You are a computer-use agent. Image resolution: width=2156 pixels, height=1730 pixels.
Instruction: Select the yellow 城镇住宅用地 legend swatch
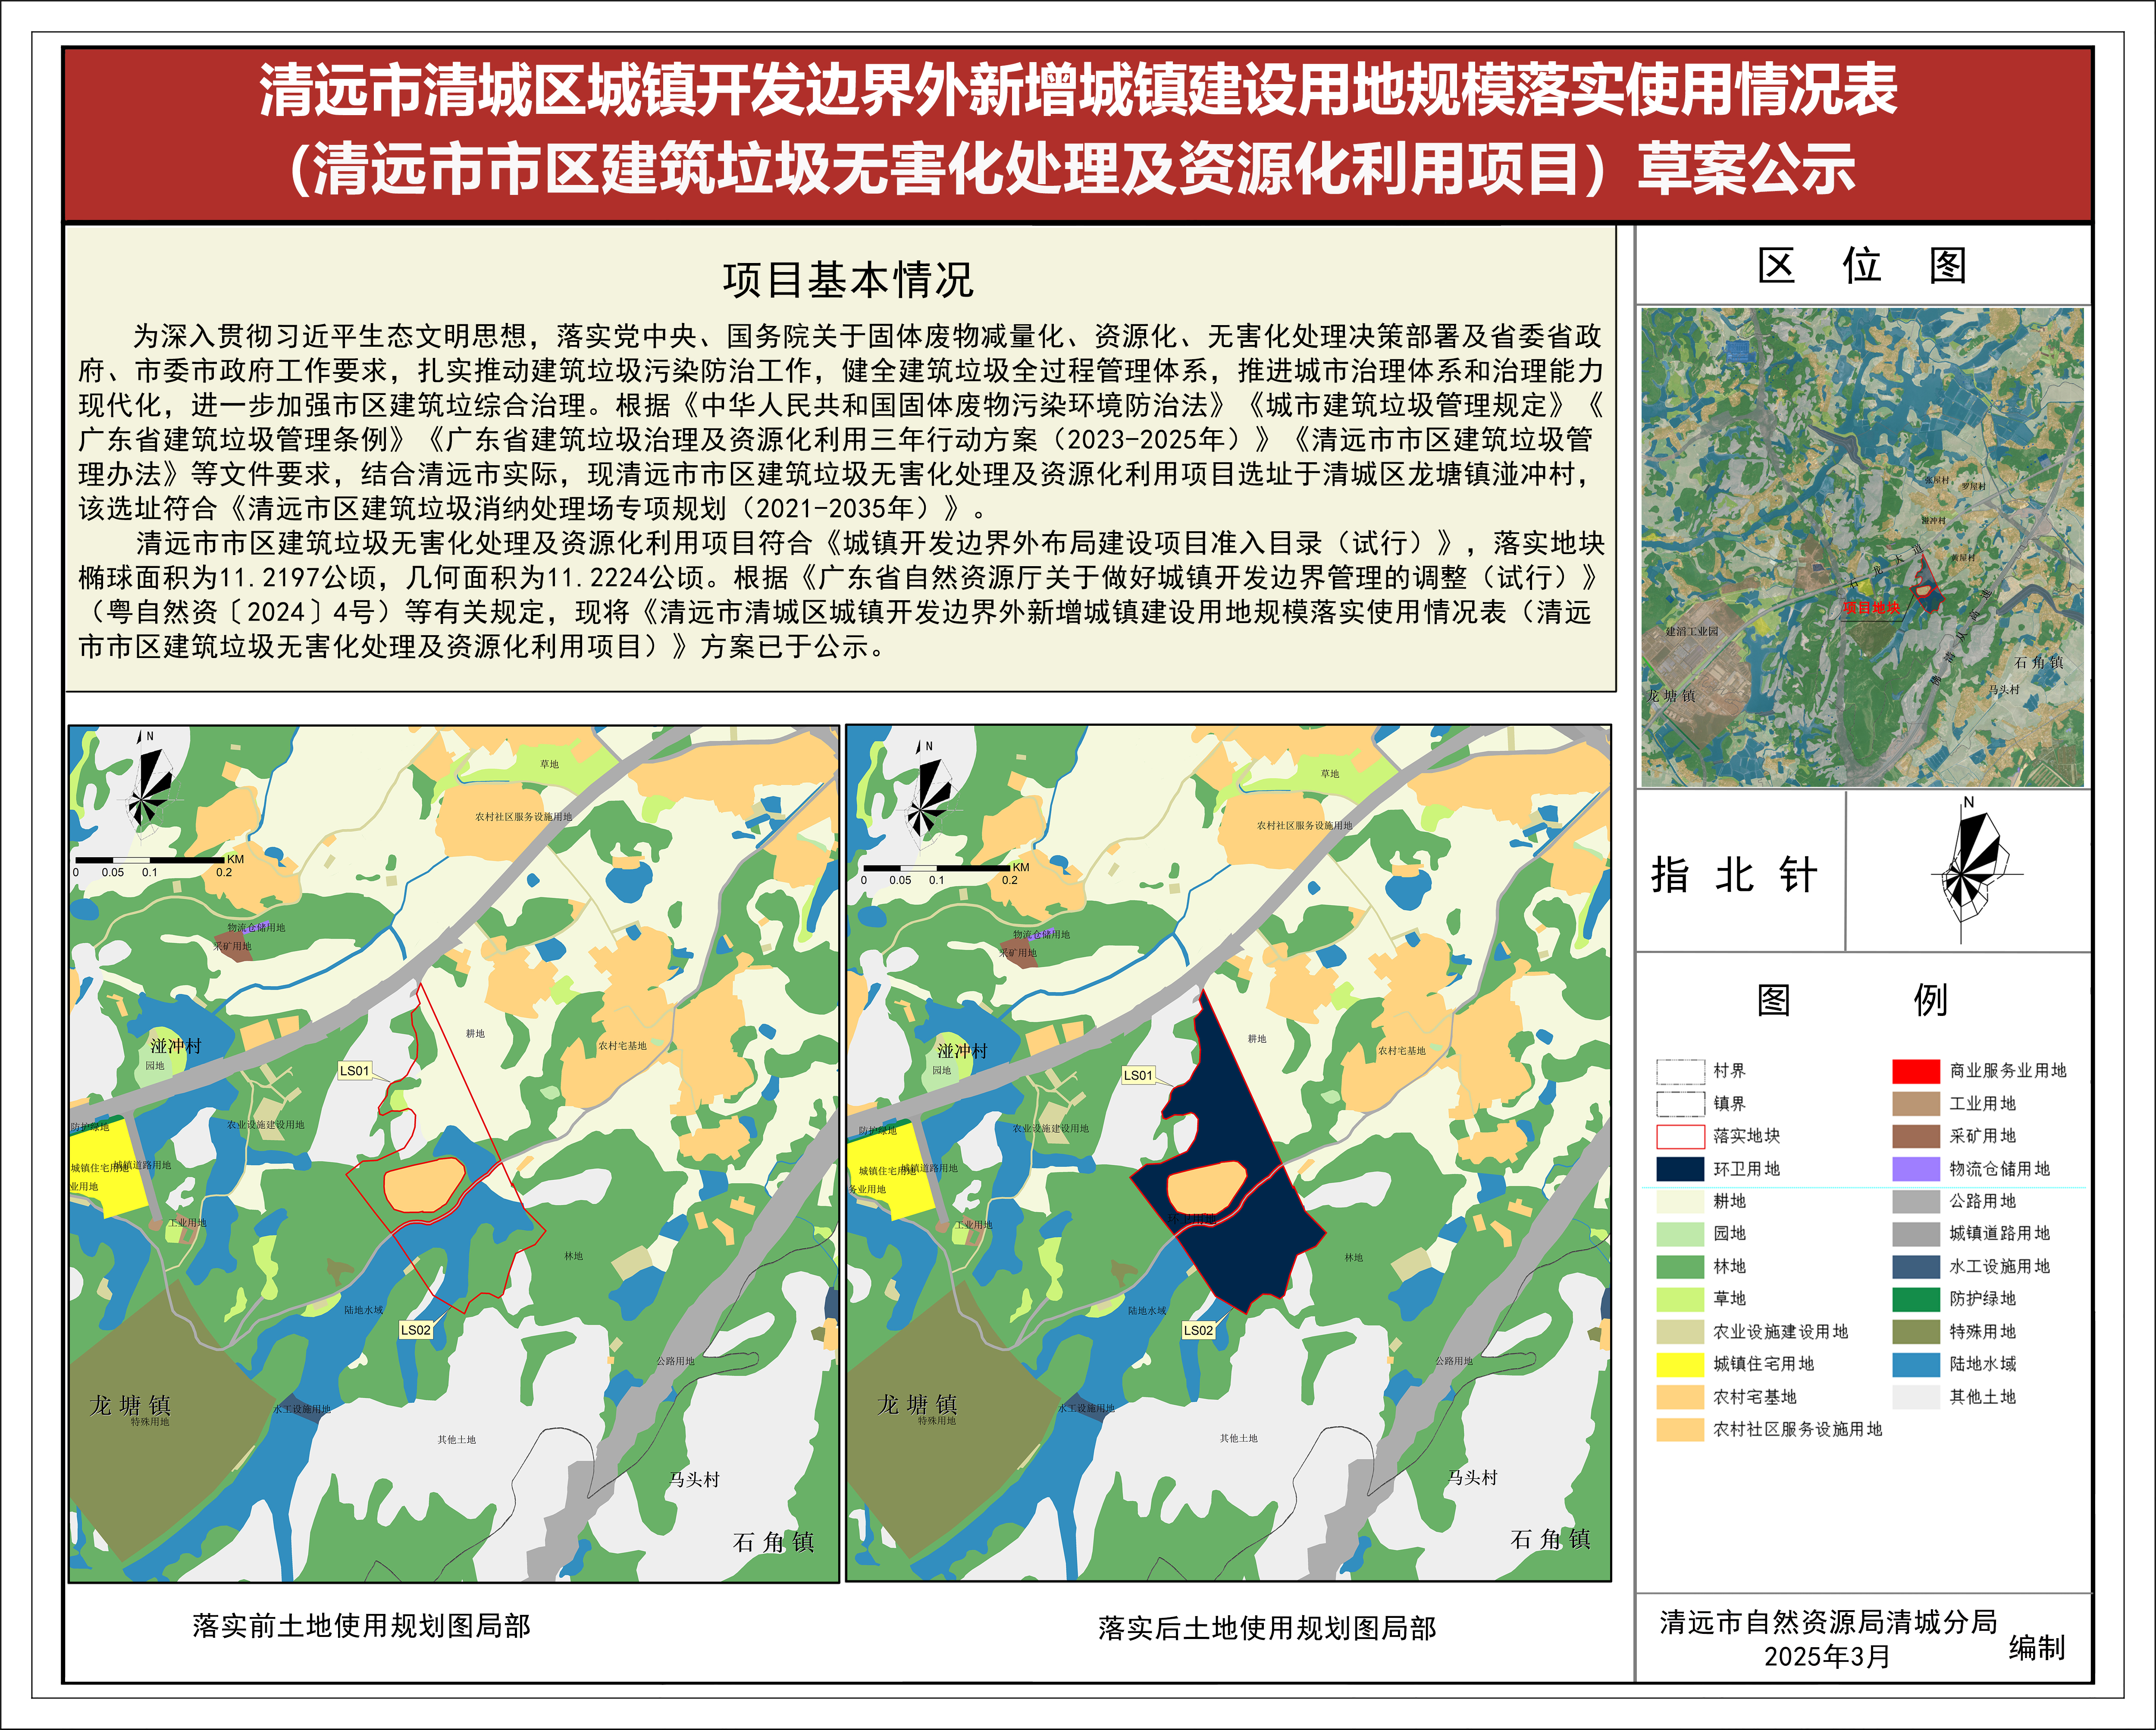click(x=1680, y=1364)
